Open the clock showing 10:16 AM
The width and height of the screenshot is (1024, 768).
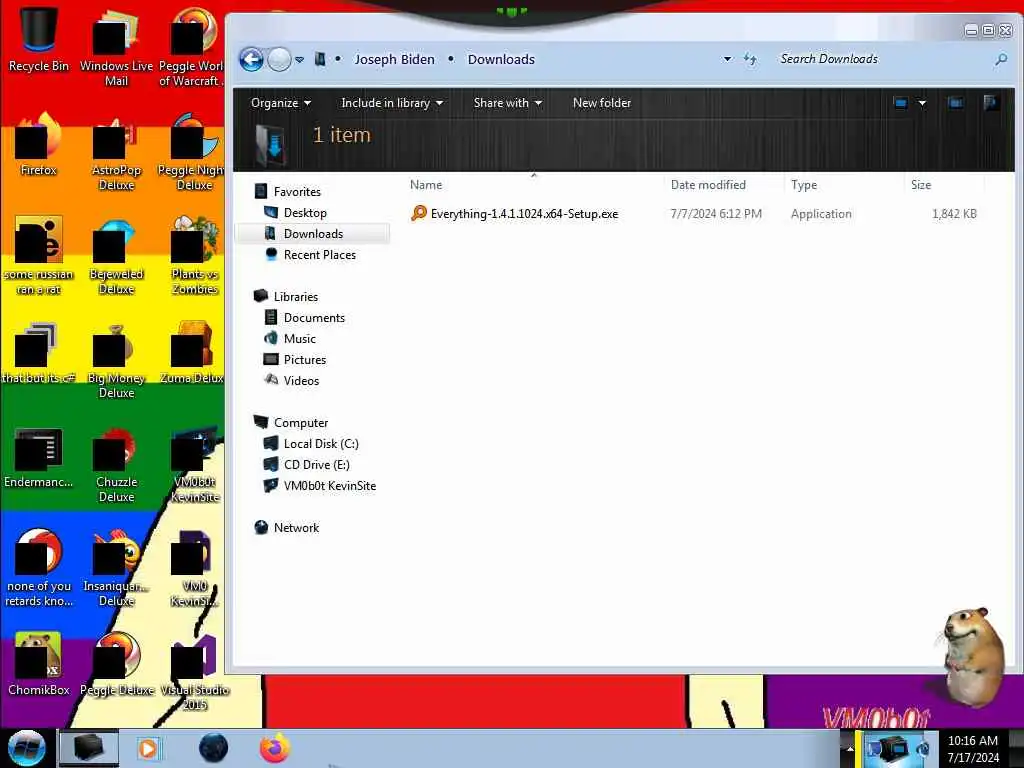click(973, 749)
